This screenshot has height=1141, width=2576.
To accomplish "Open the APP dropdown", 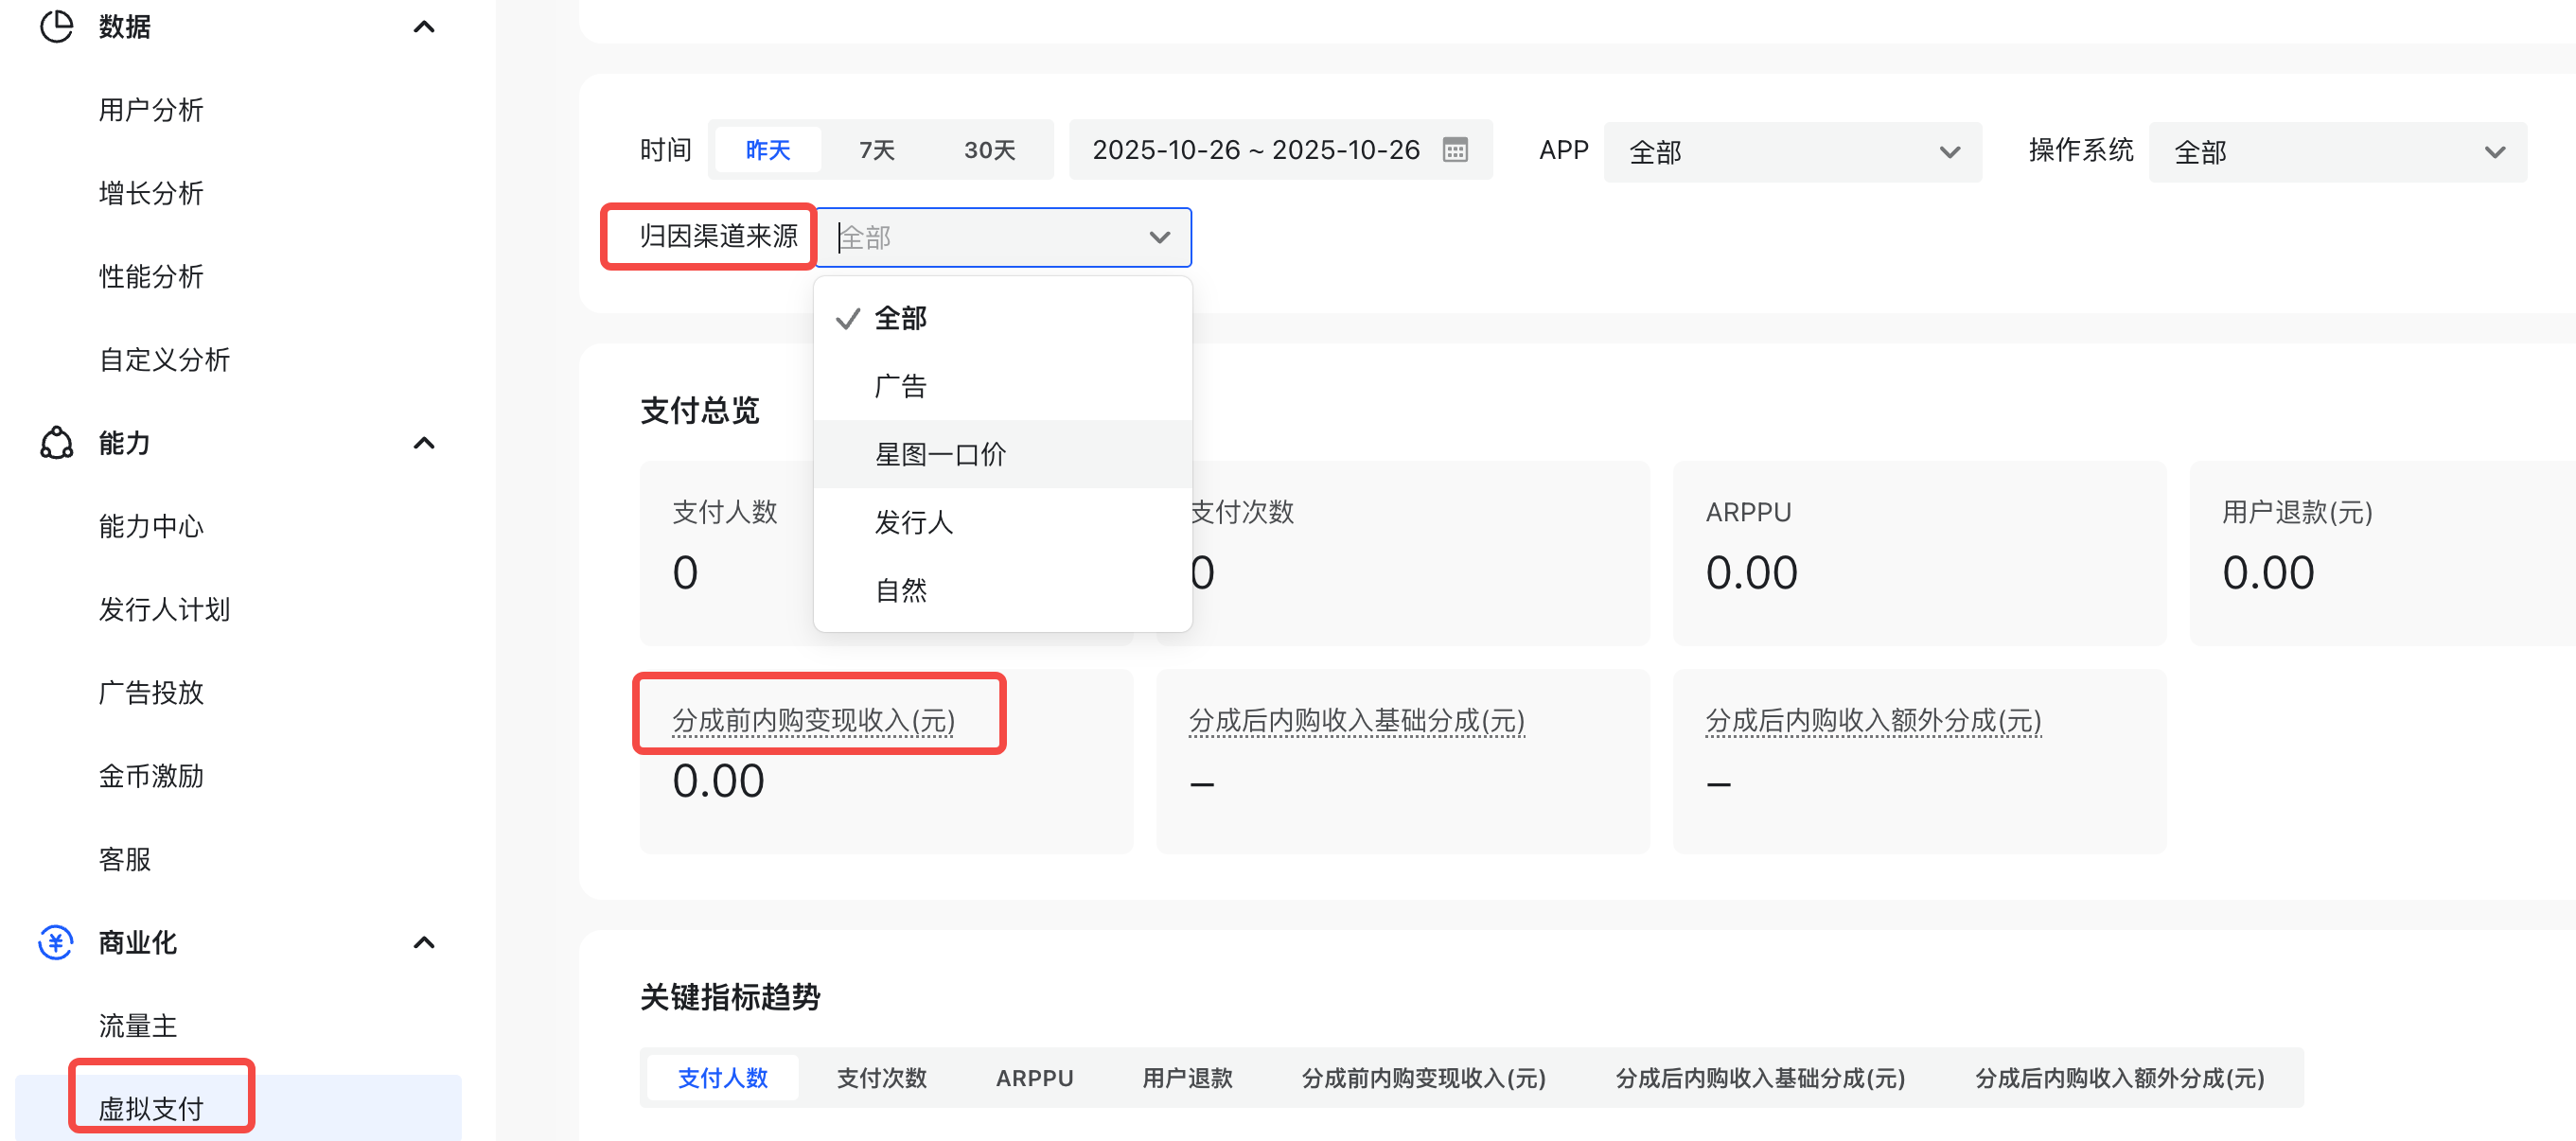I will [1791, 152].
